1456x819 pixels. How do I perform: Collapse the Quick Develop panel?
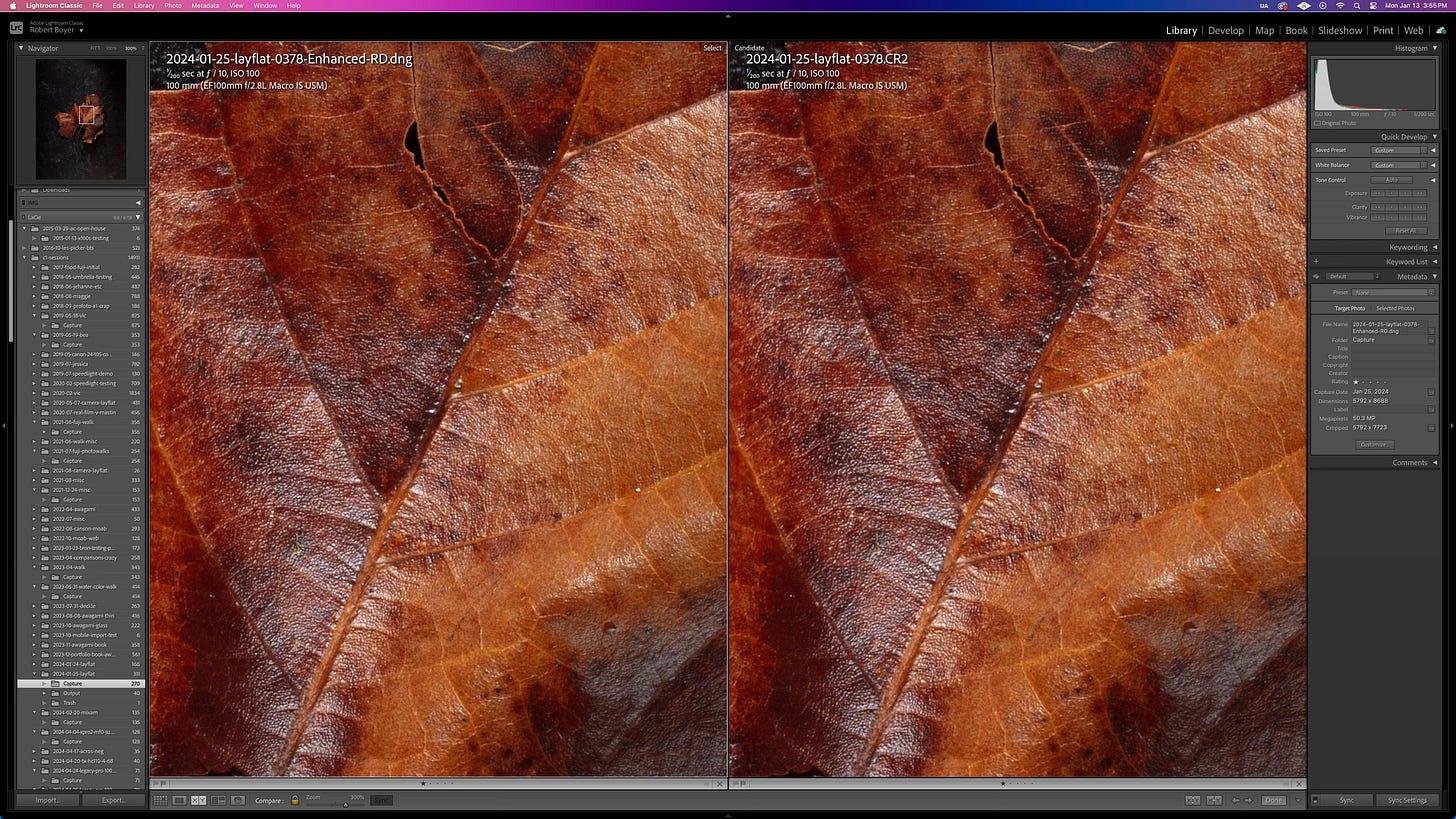[x=1437, y=136]
